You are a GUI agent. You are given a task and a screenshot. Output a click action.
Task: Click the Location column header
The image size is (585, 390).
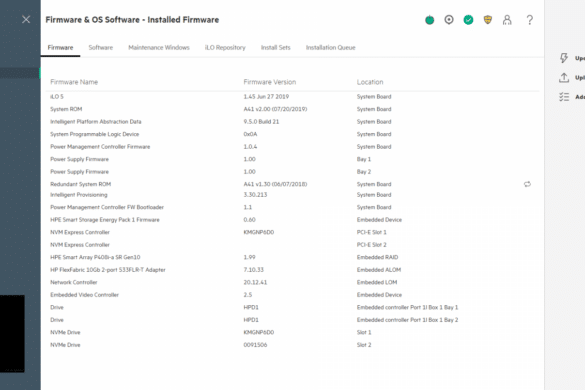(x=370, y=82)
